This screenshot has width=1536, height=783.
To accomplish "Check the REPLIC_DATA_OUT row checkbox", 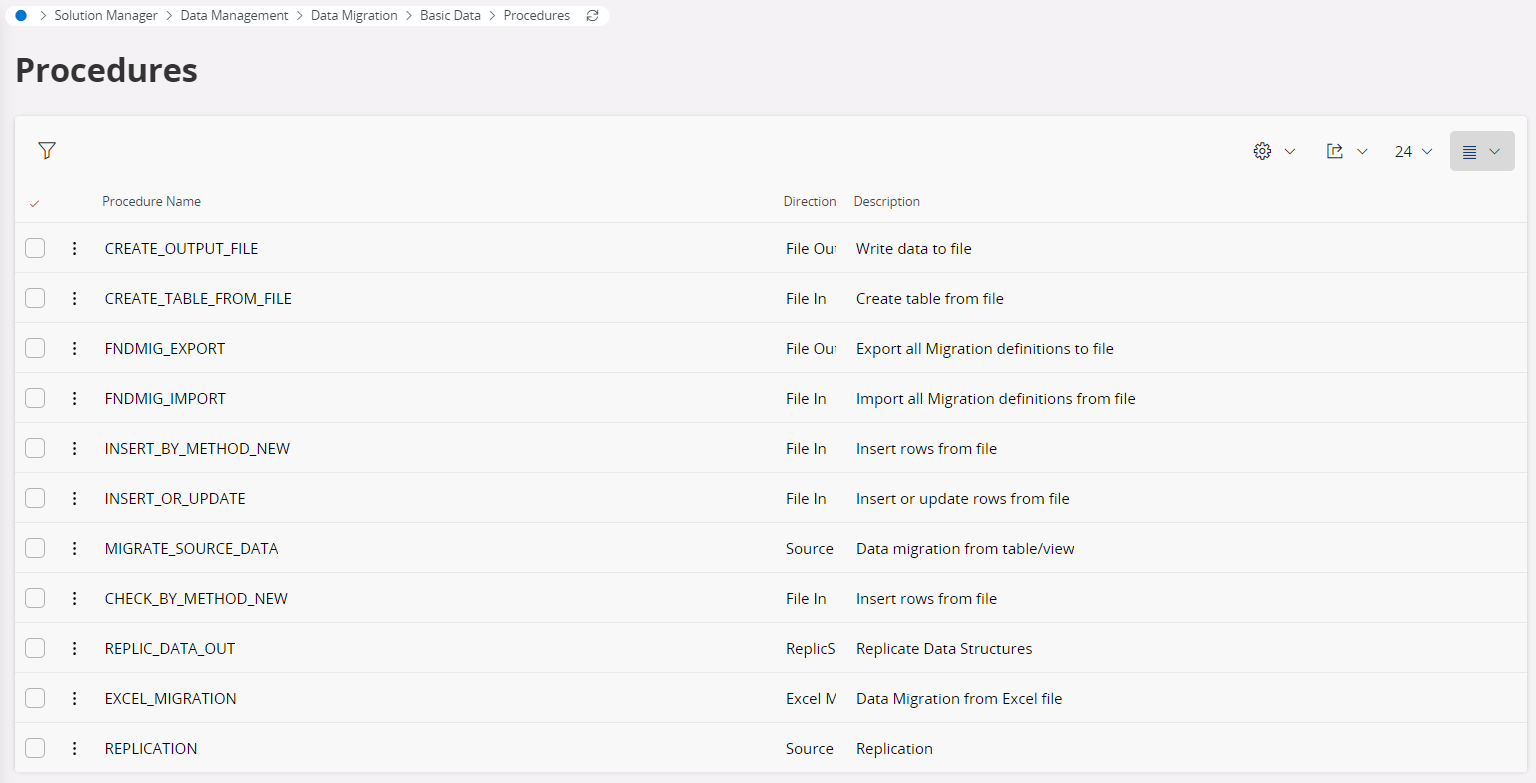I will (x=35, y=648).
